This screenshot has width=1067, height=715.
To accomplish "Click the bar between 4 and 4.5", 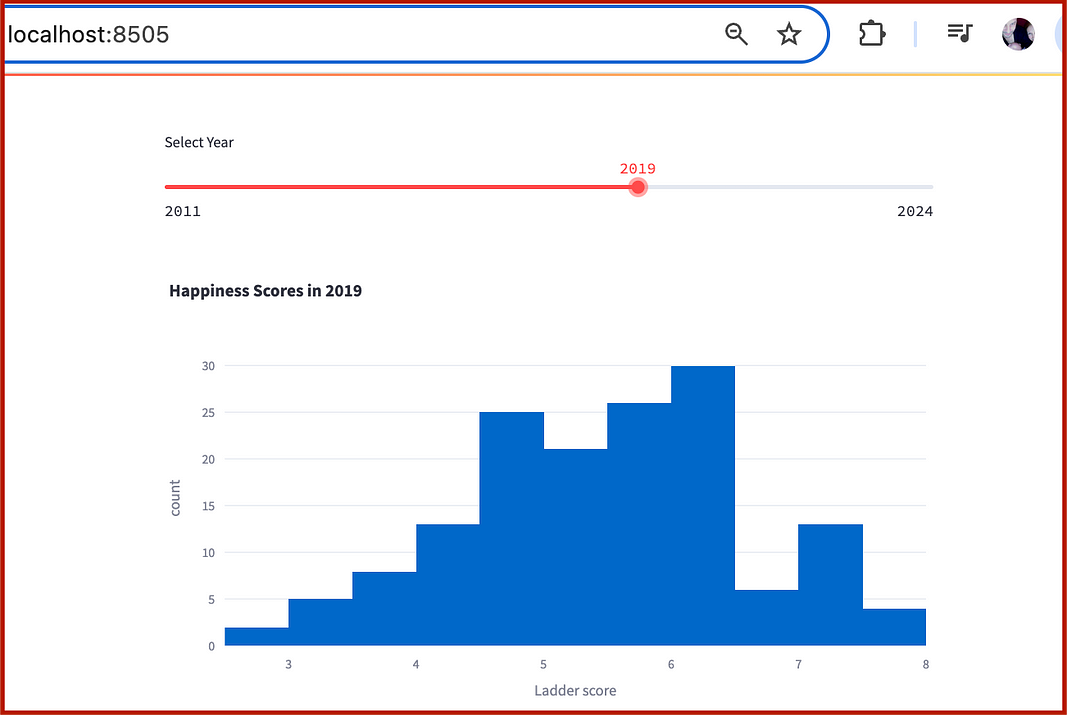I will click(x=448, y=585).
